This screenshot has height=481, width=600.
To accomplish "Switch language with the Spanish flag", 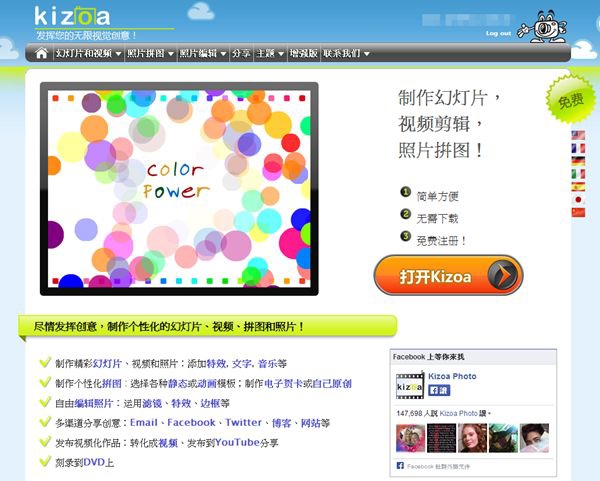I will (x=578, y=187).
